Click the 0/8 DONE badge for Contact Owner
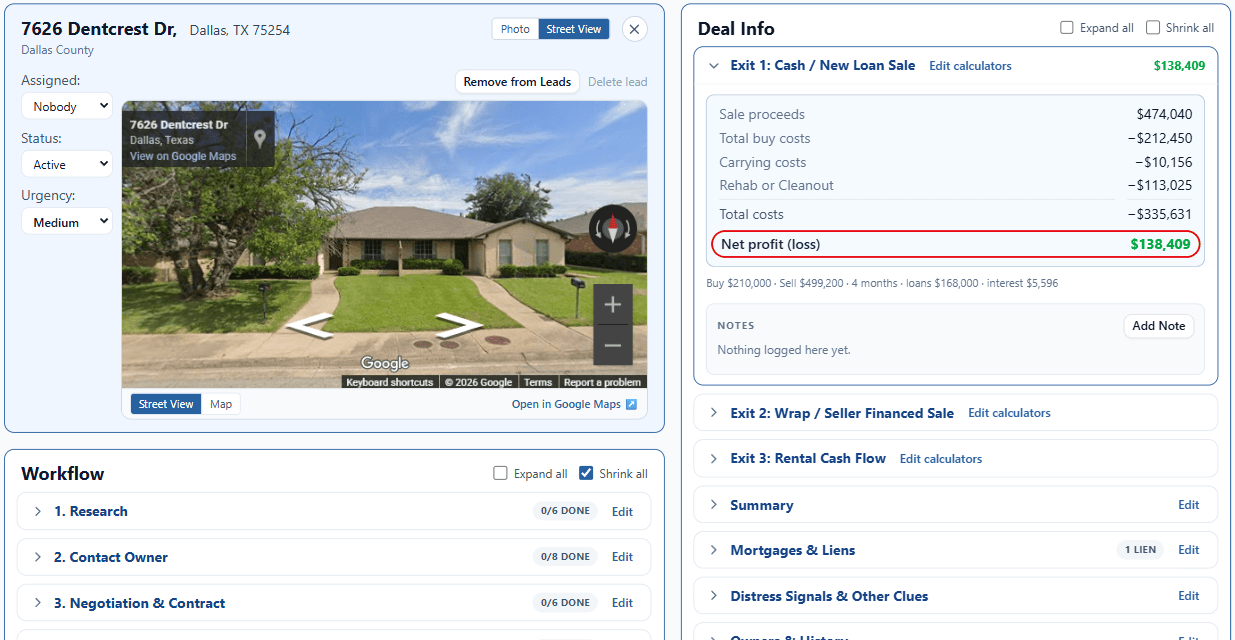Viewport: 1235px width, 640px height. tap(565, 557)
